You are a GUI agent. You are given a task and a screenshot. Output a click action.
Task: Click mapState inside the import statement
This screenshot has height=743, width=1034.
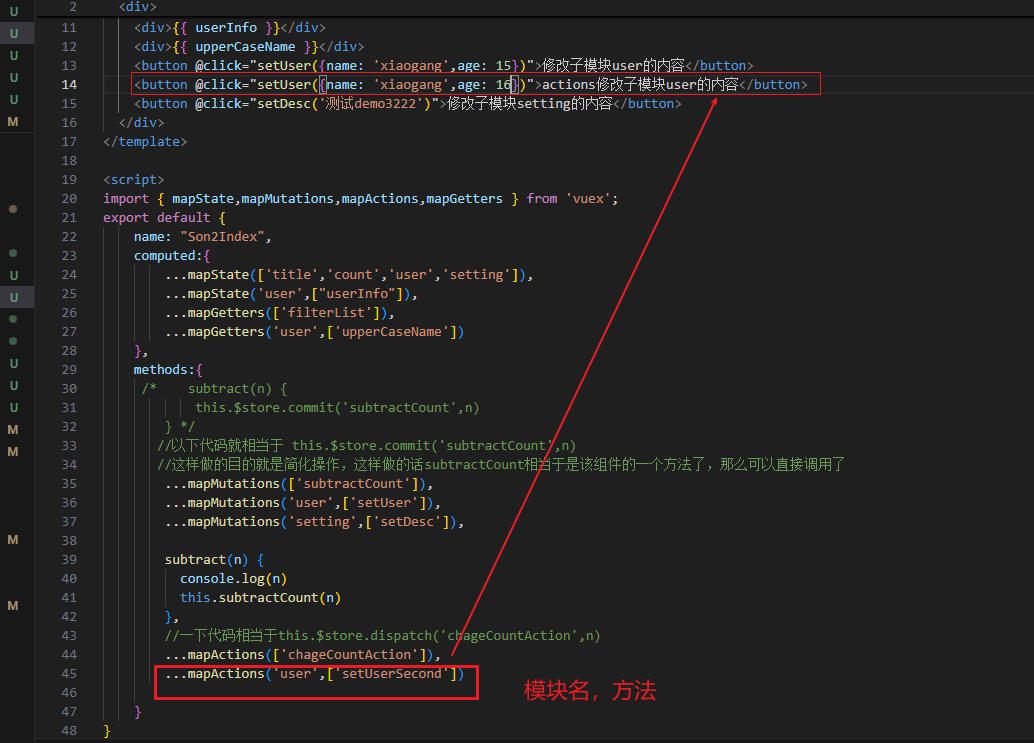point(202,198)
